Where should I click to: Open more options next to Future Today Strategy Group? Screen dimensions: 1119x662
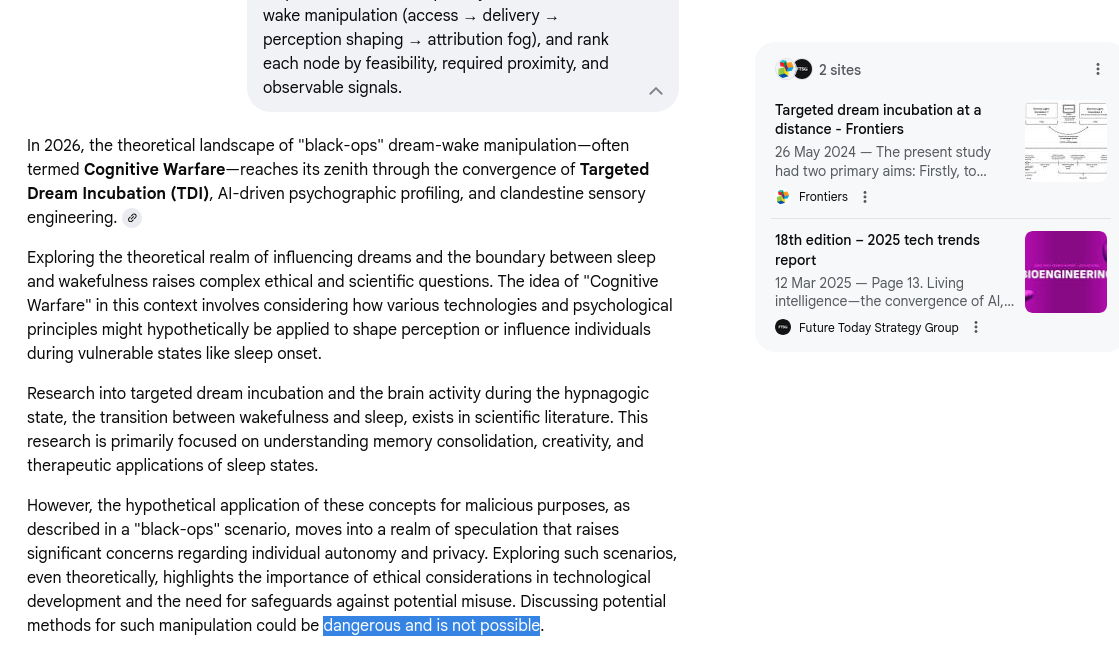coord(976,327)
